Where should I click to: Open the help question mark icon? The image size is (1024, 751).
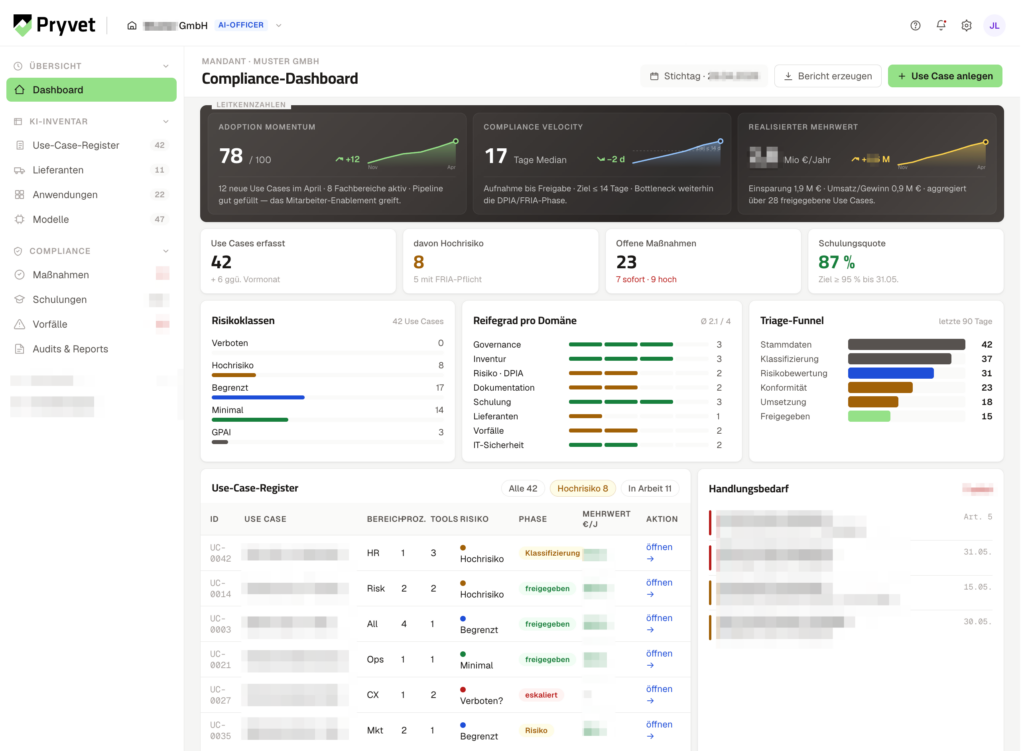tap(915, 25)
